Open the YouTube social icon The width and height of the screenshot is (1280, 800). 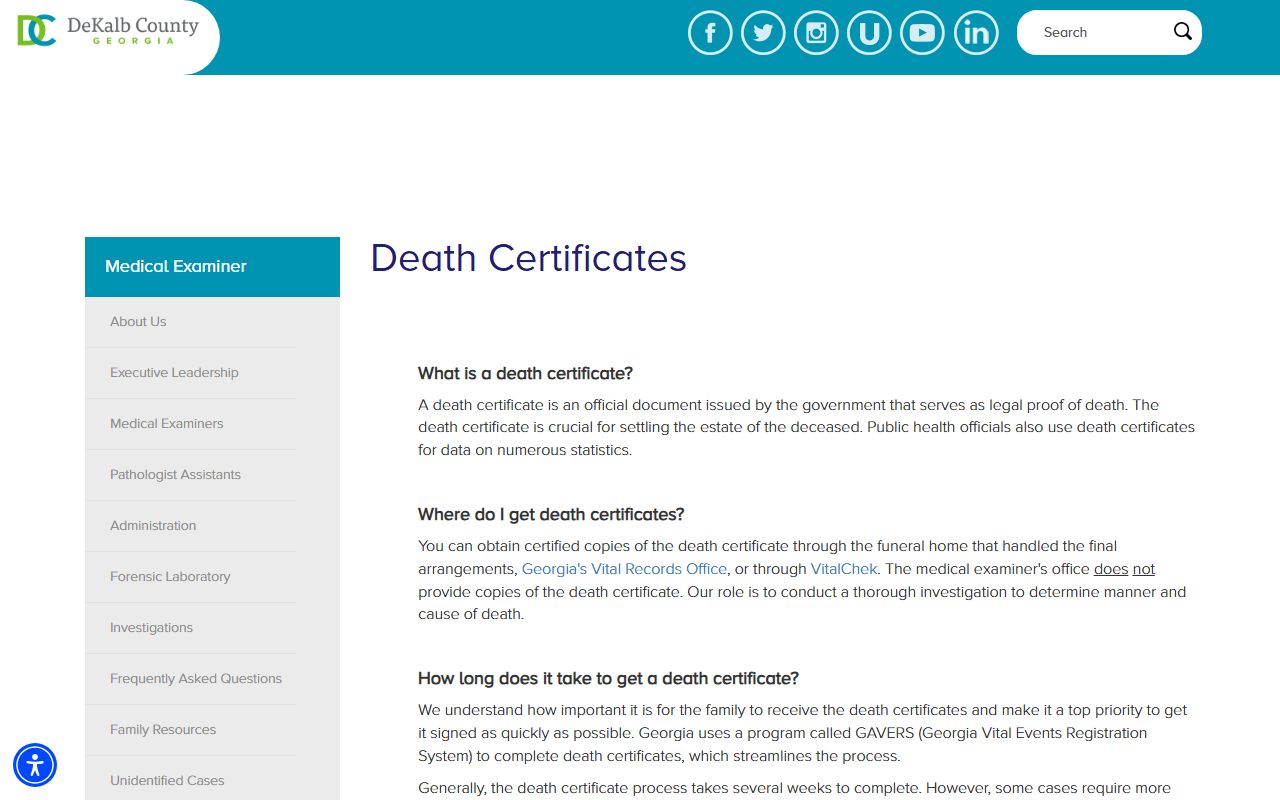922,33
